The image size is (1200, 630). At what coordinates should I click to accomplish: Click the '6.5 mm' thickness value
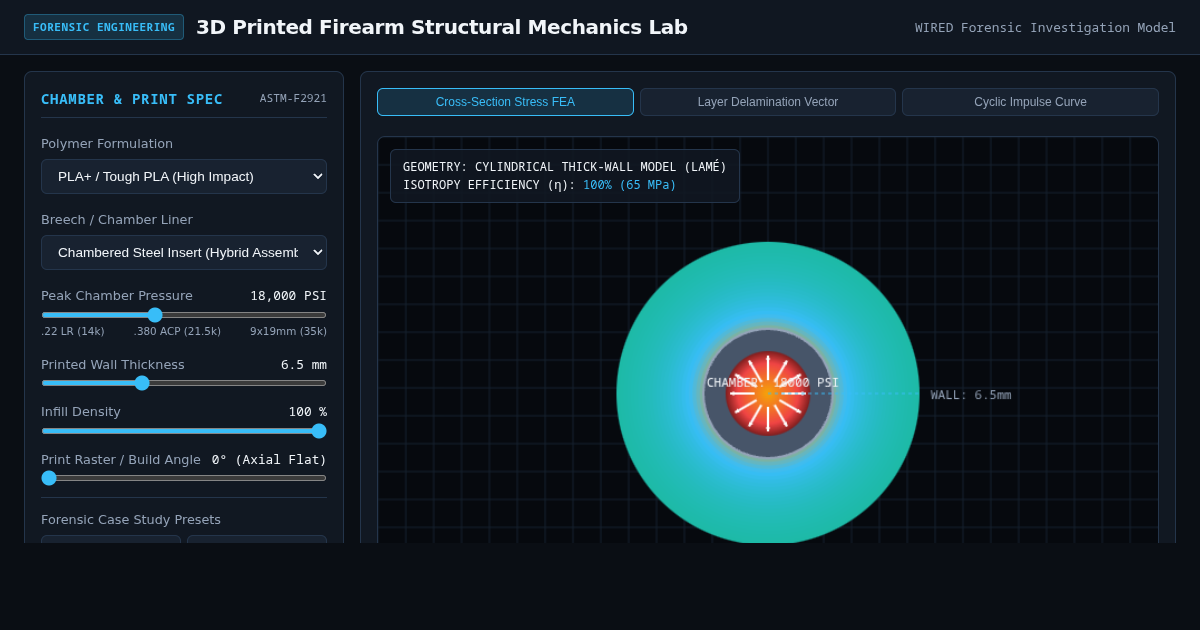pos(304,365)
